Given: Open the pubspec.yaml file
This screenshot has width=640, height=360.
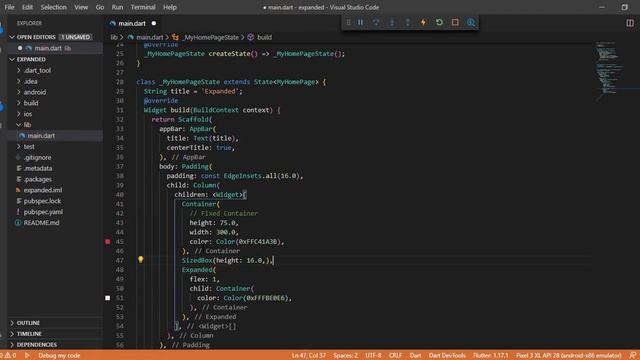Looking at the screenshot, I should (43, 212).
